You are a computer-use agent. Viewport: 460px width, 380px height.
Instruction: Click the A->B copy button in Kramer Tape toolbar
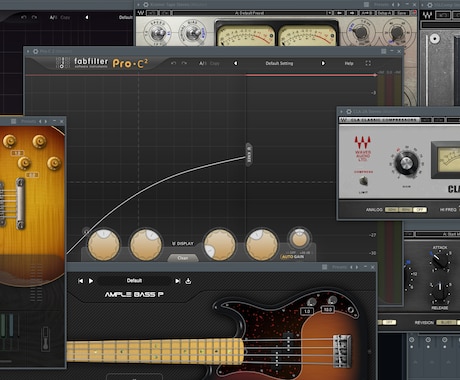coord(366,13)
